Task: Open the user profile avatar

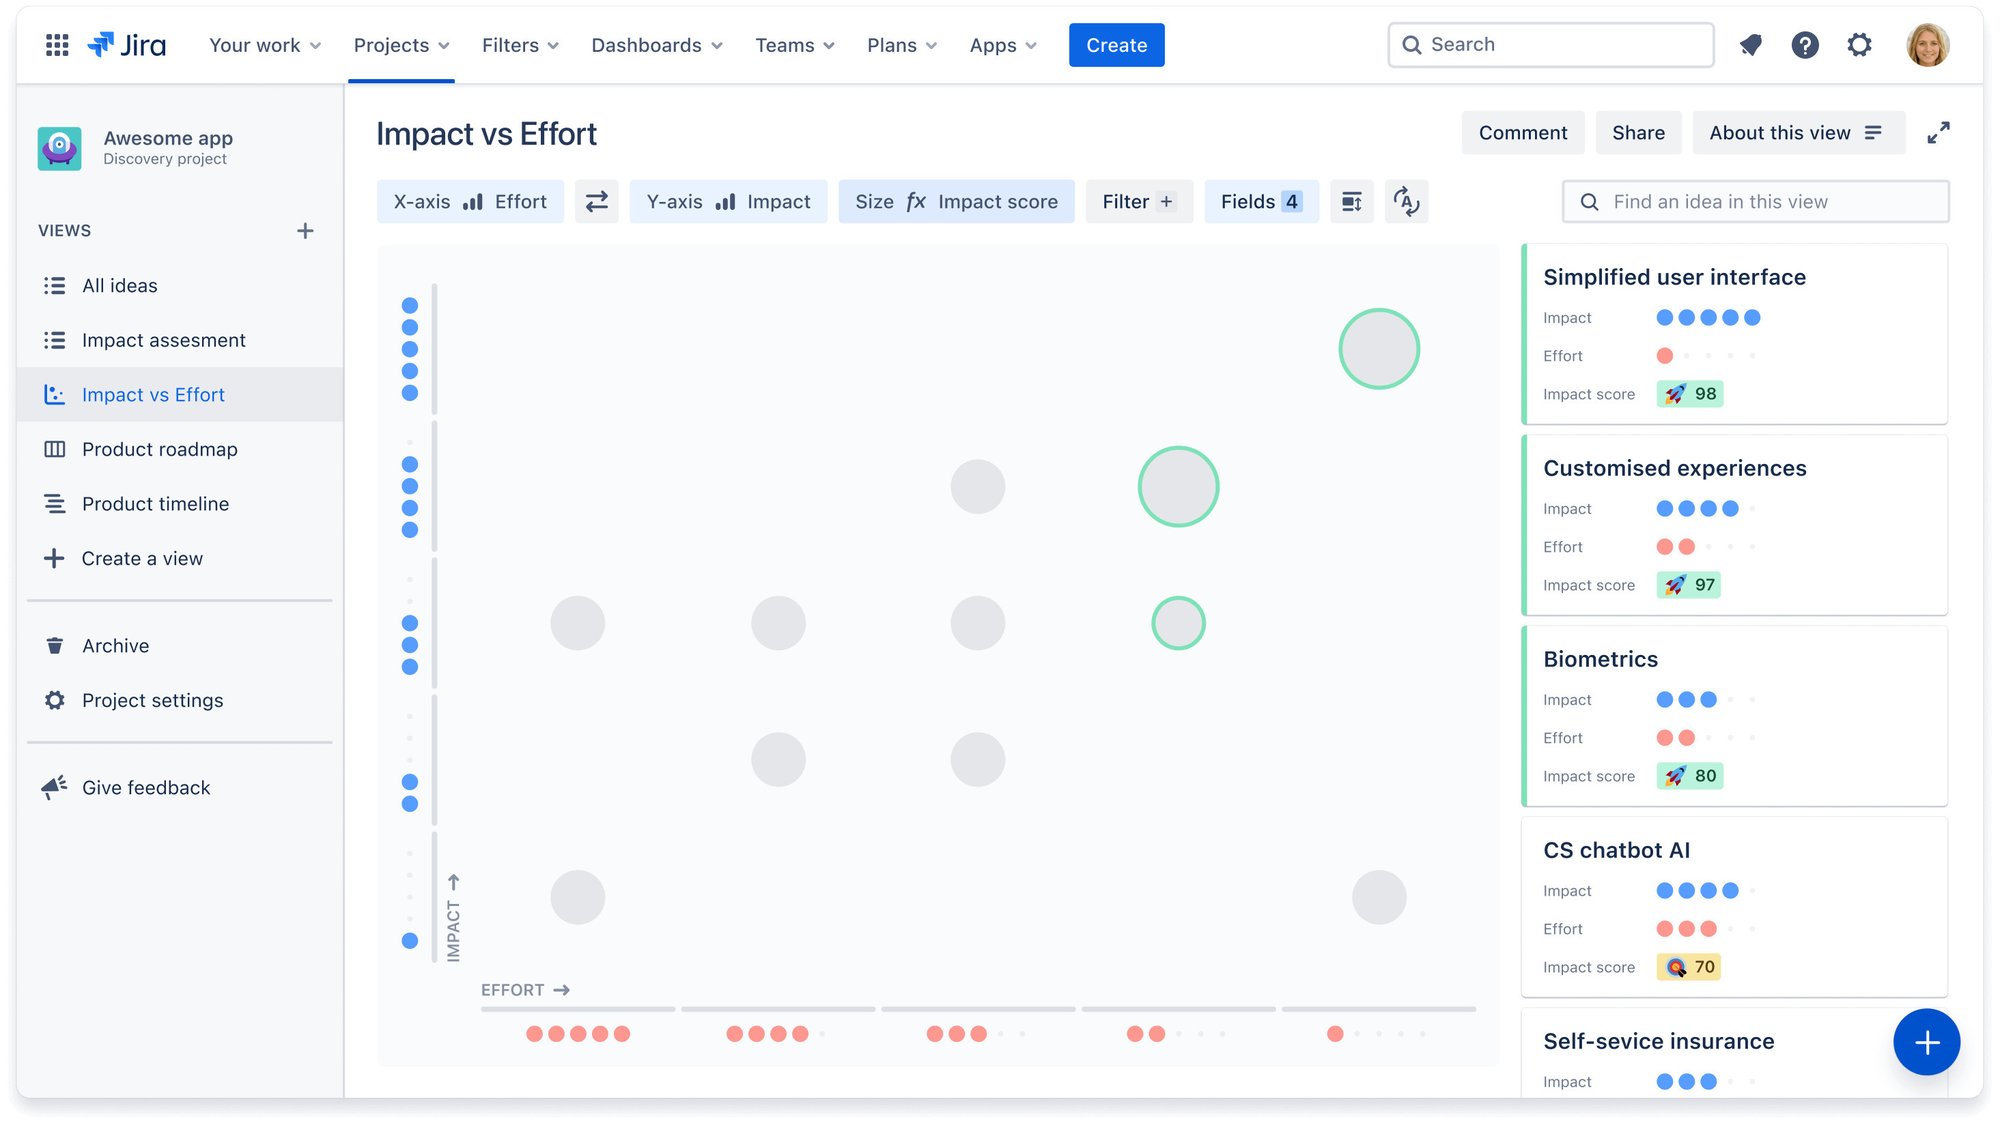Action: pos(1928,45)
